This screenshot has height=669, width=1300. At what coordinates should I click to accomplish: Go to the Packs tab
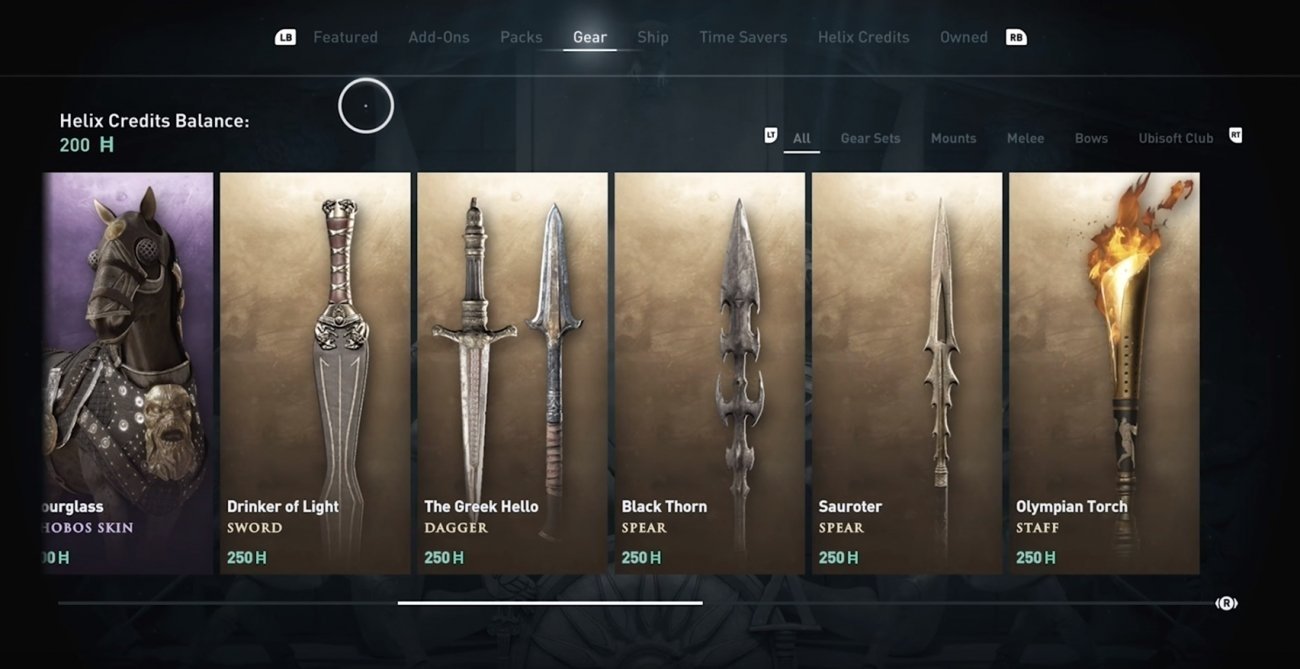pyautogui.click(x=521, y=37)
